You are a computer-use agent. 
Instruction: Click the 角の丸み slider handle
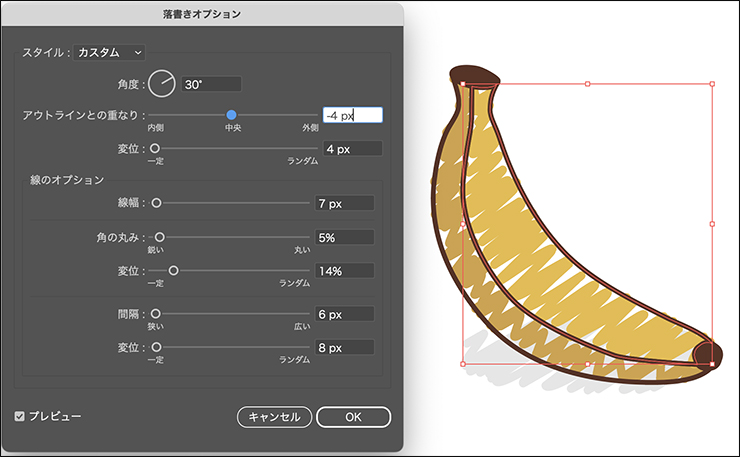(x=156, y=238)
